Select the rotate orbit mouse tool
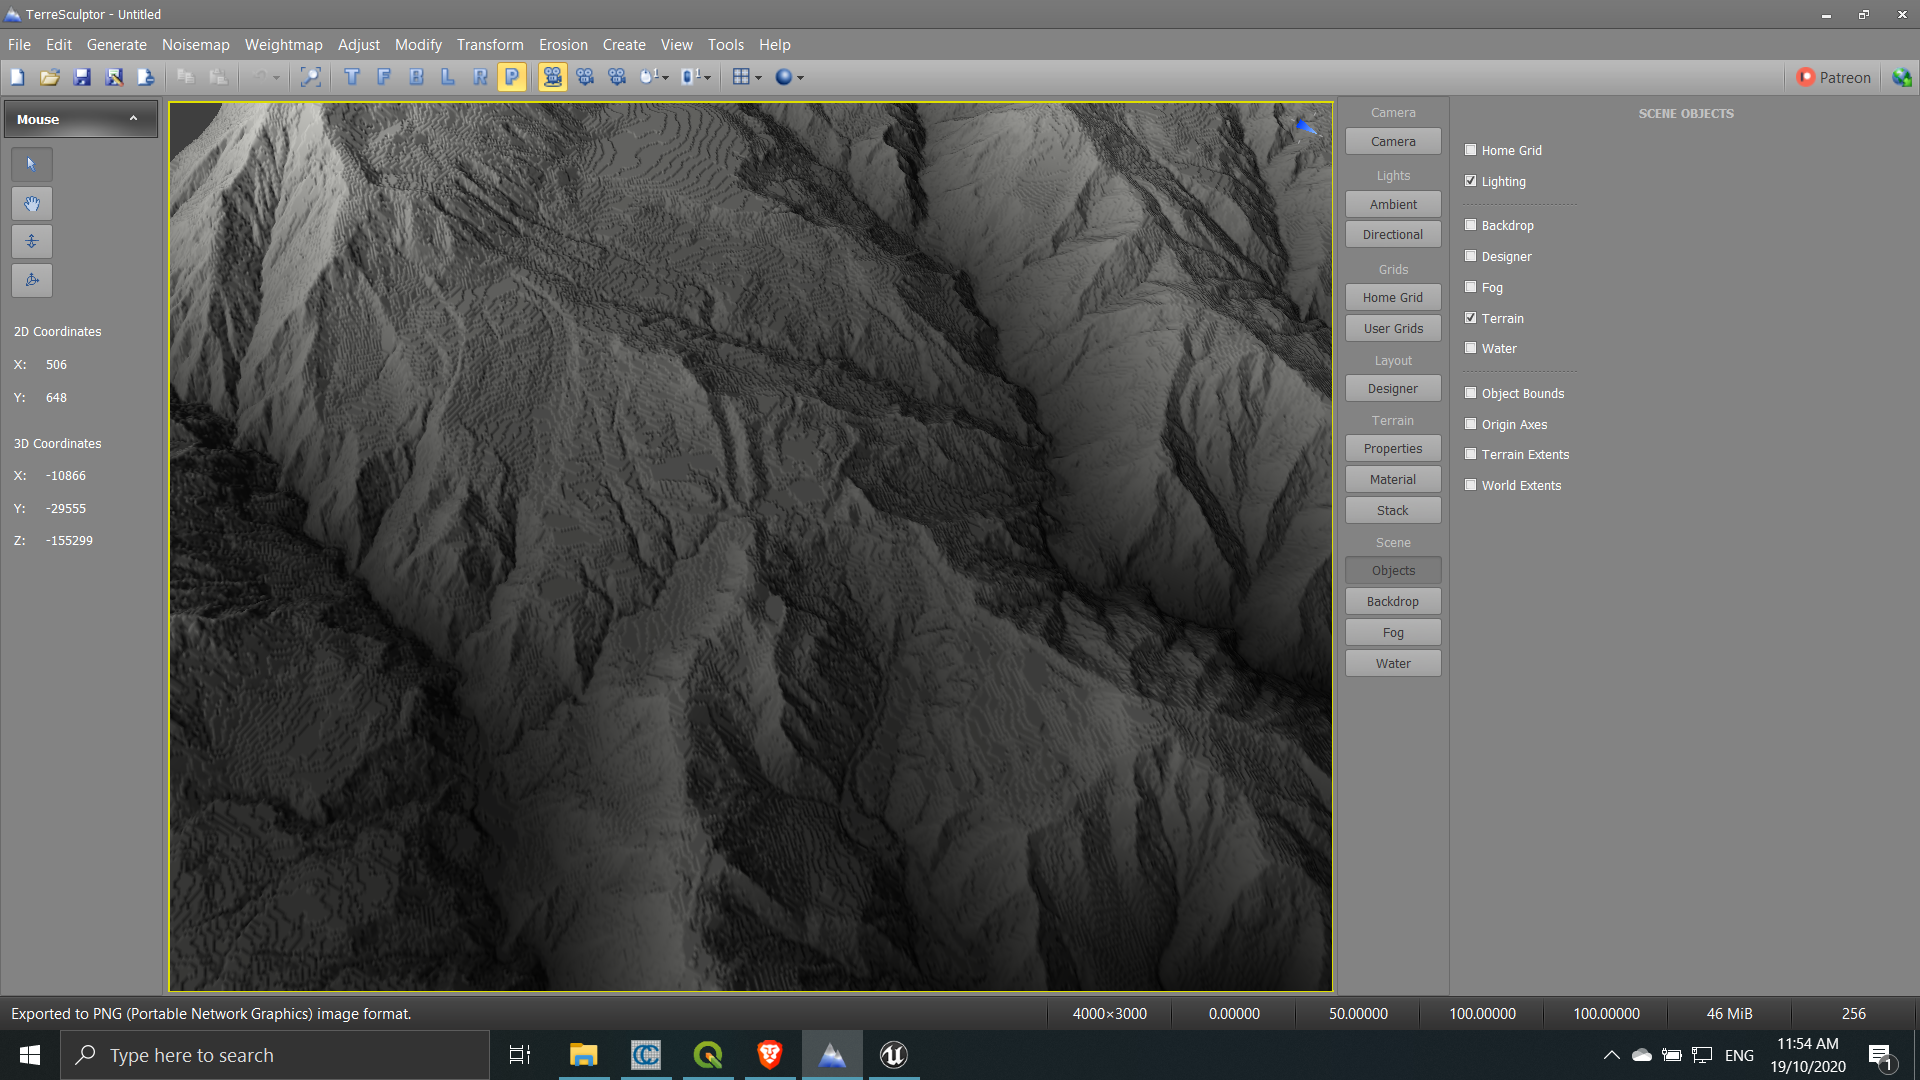Screen dimensions: 1920x1080 [31, 280]
